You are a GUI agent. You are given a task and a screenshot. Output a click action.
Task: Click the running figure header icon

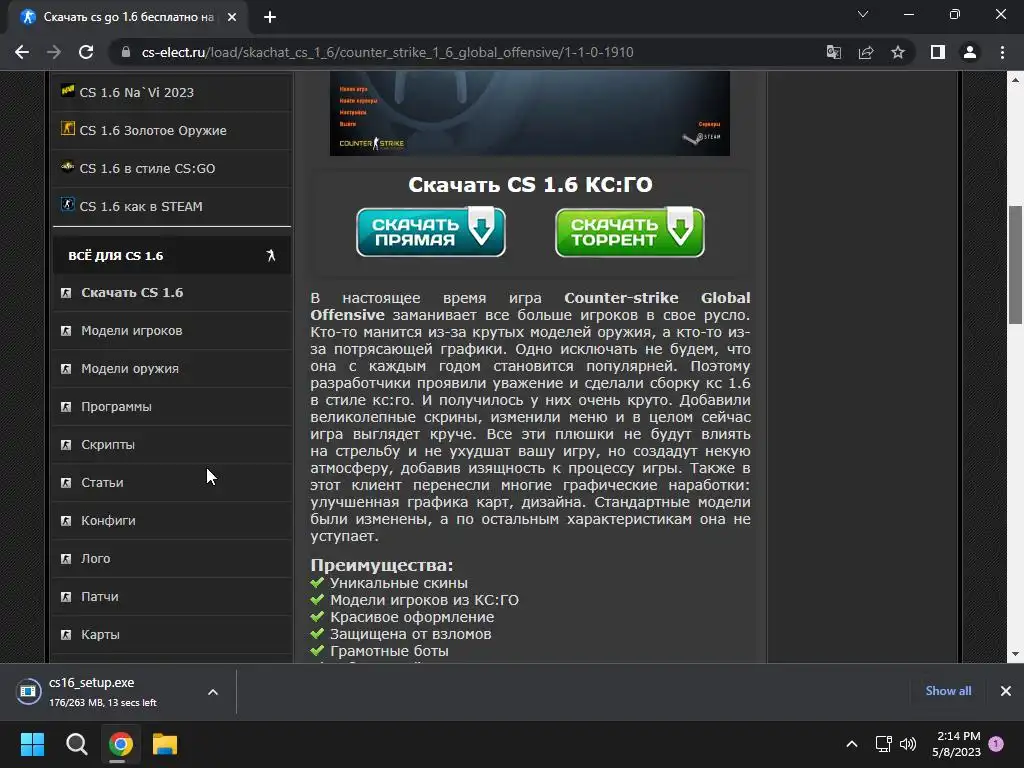[271, 255]
